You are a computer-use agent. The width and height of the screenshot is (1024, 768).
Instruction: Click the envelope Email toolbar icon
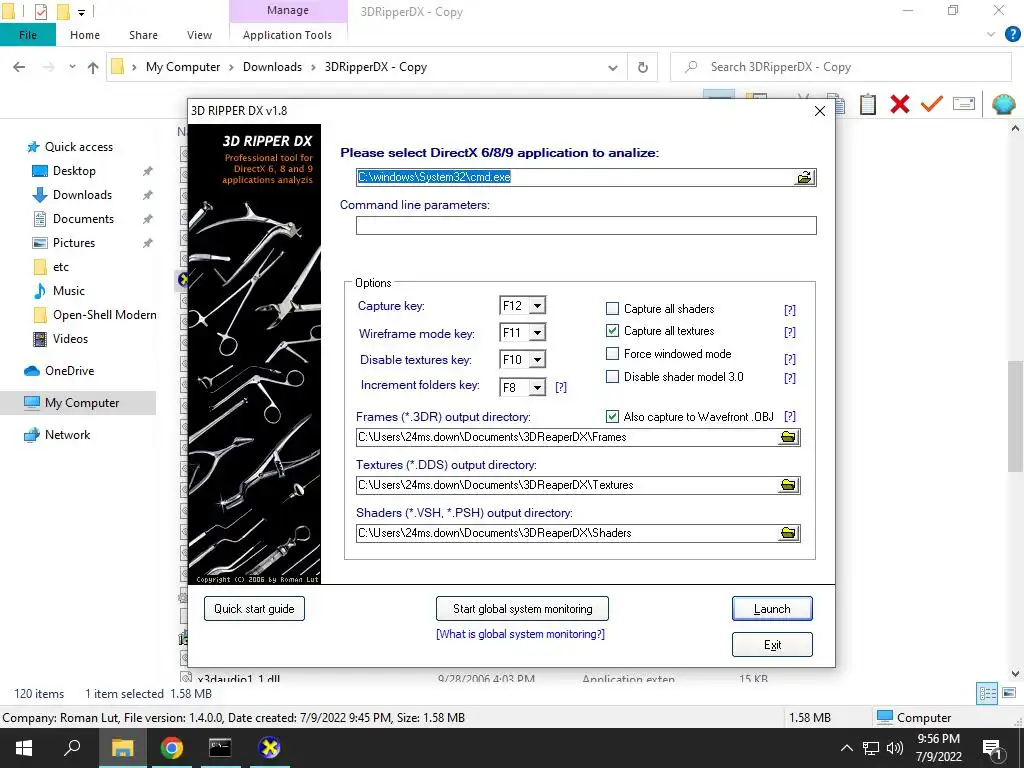[964, 104]
